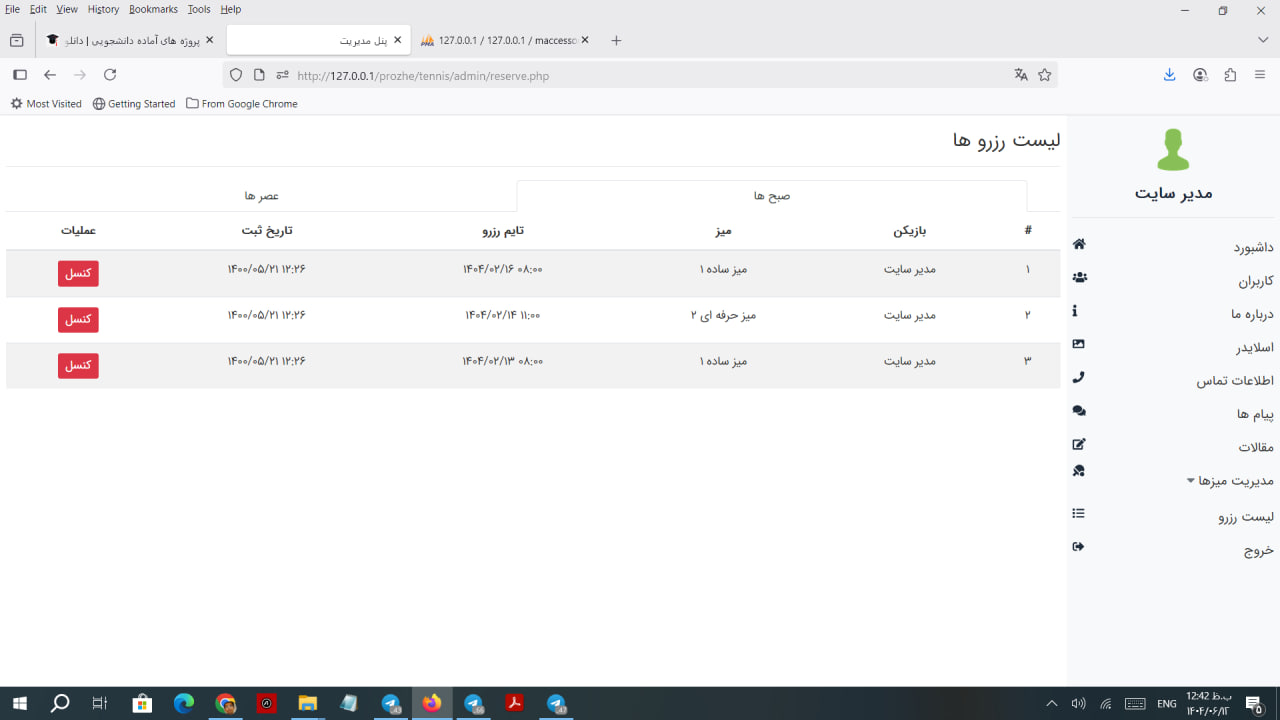Click the list icon beside لیست رزرو
This screenshot has height=720, width=1280.
click(1078, 513)
